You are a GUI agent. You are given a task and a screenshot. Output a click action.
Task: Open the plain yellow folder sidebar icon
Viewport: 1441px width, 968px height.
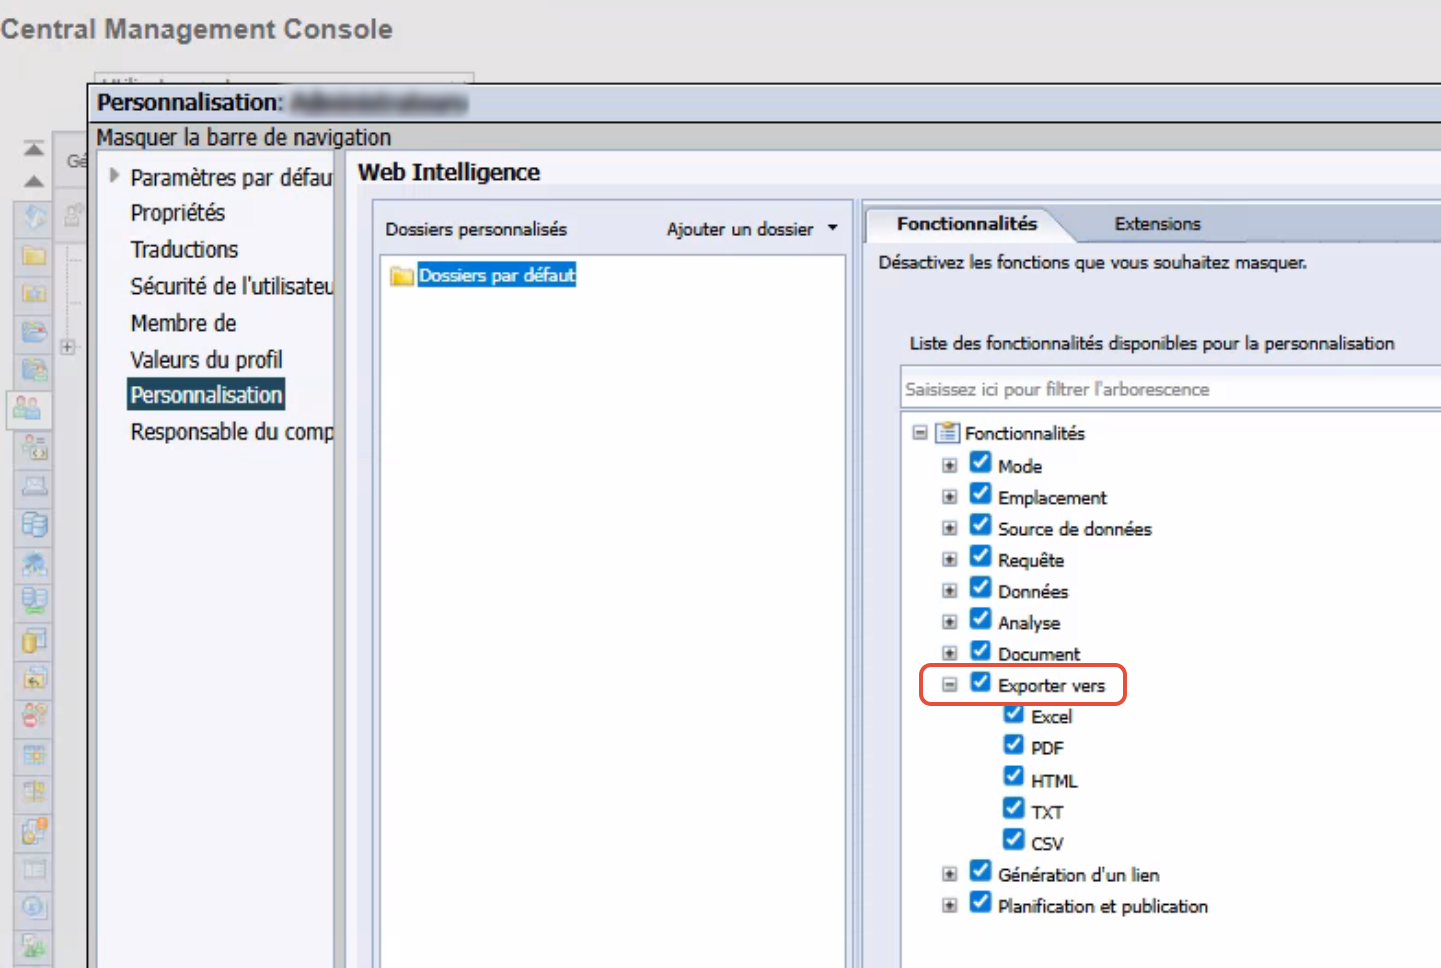[x=34, y=255]
